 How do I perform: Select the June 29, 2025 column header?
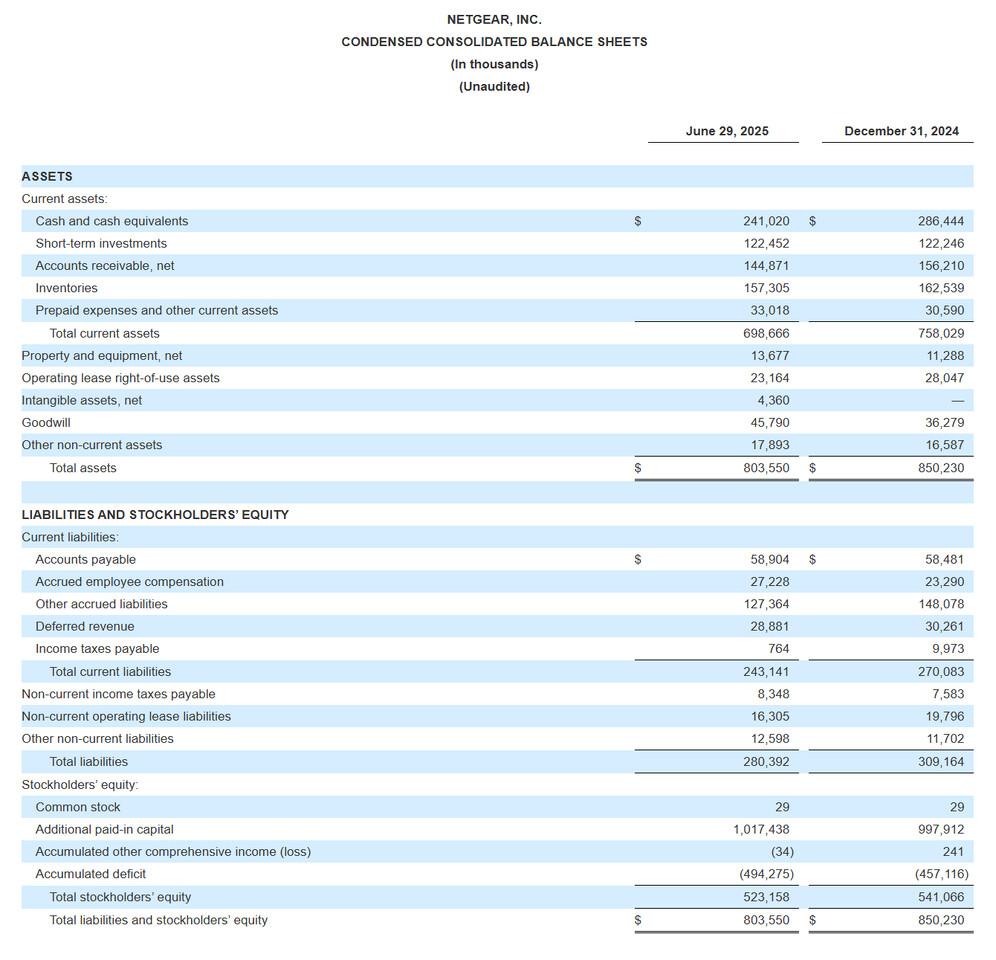pos(727,131)
